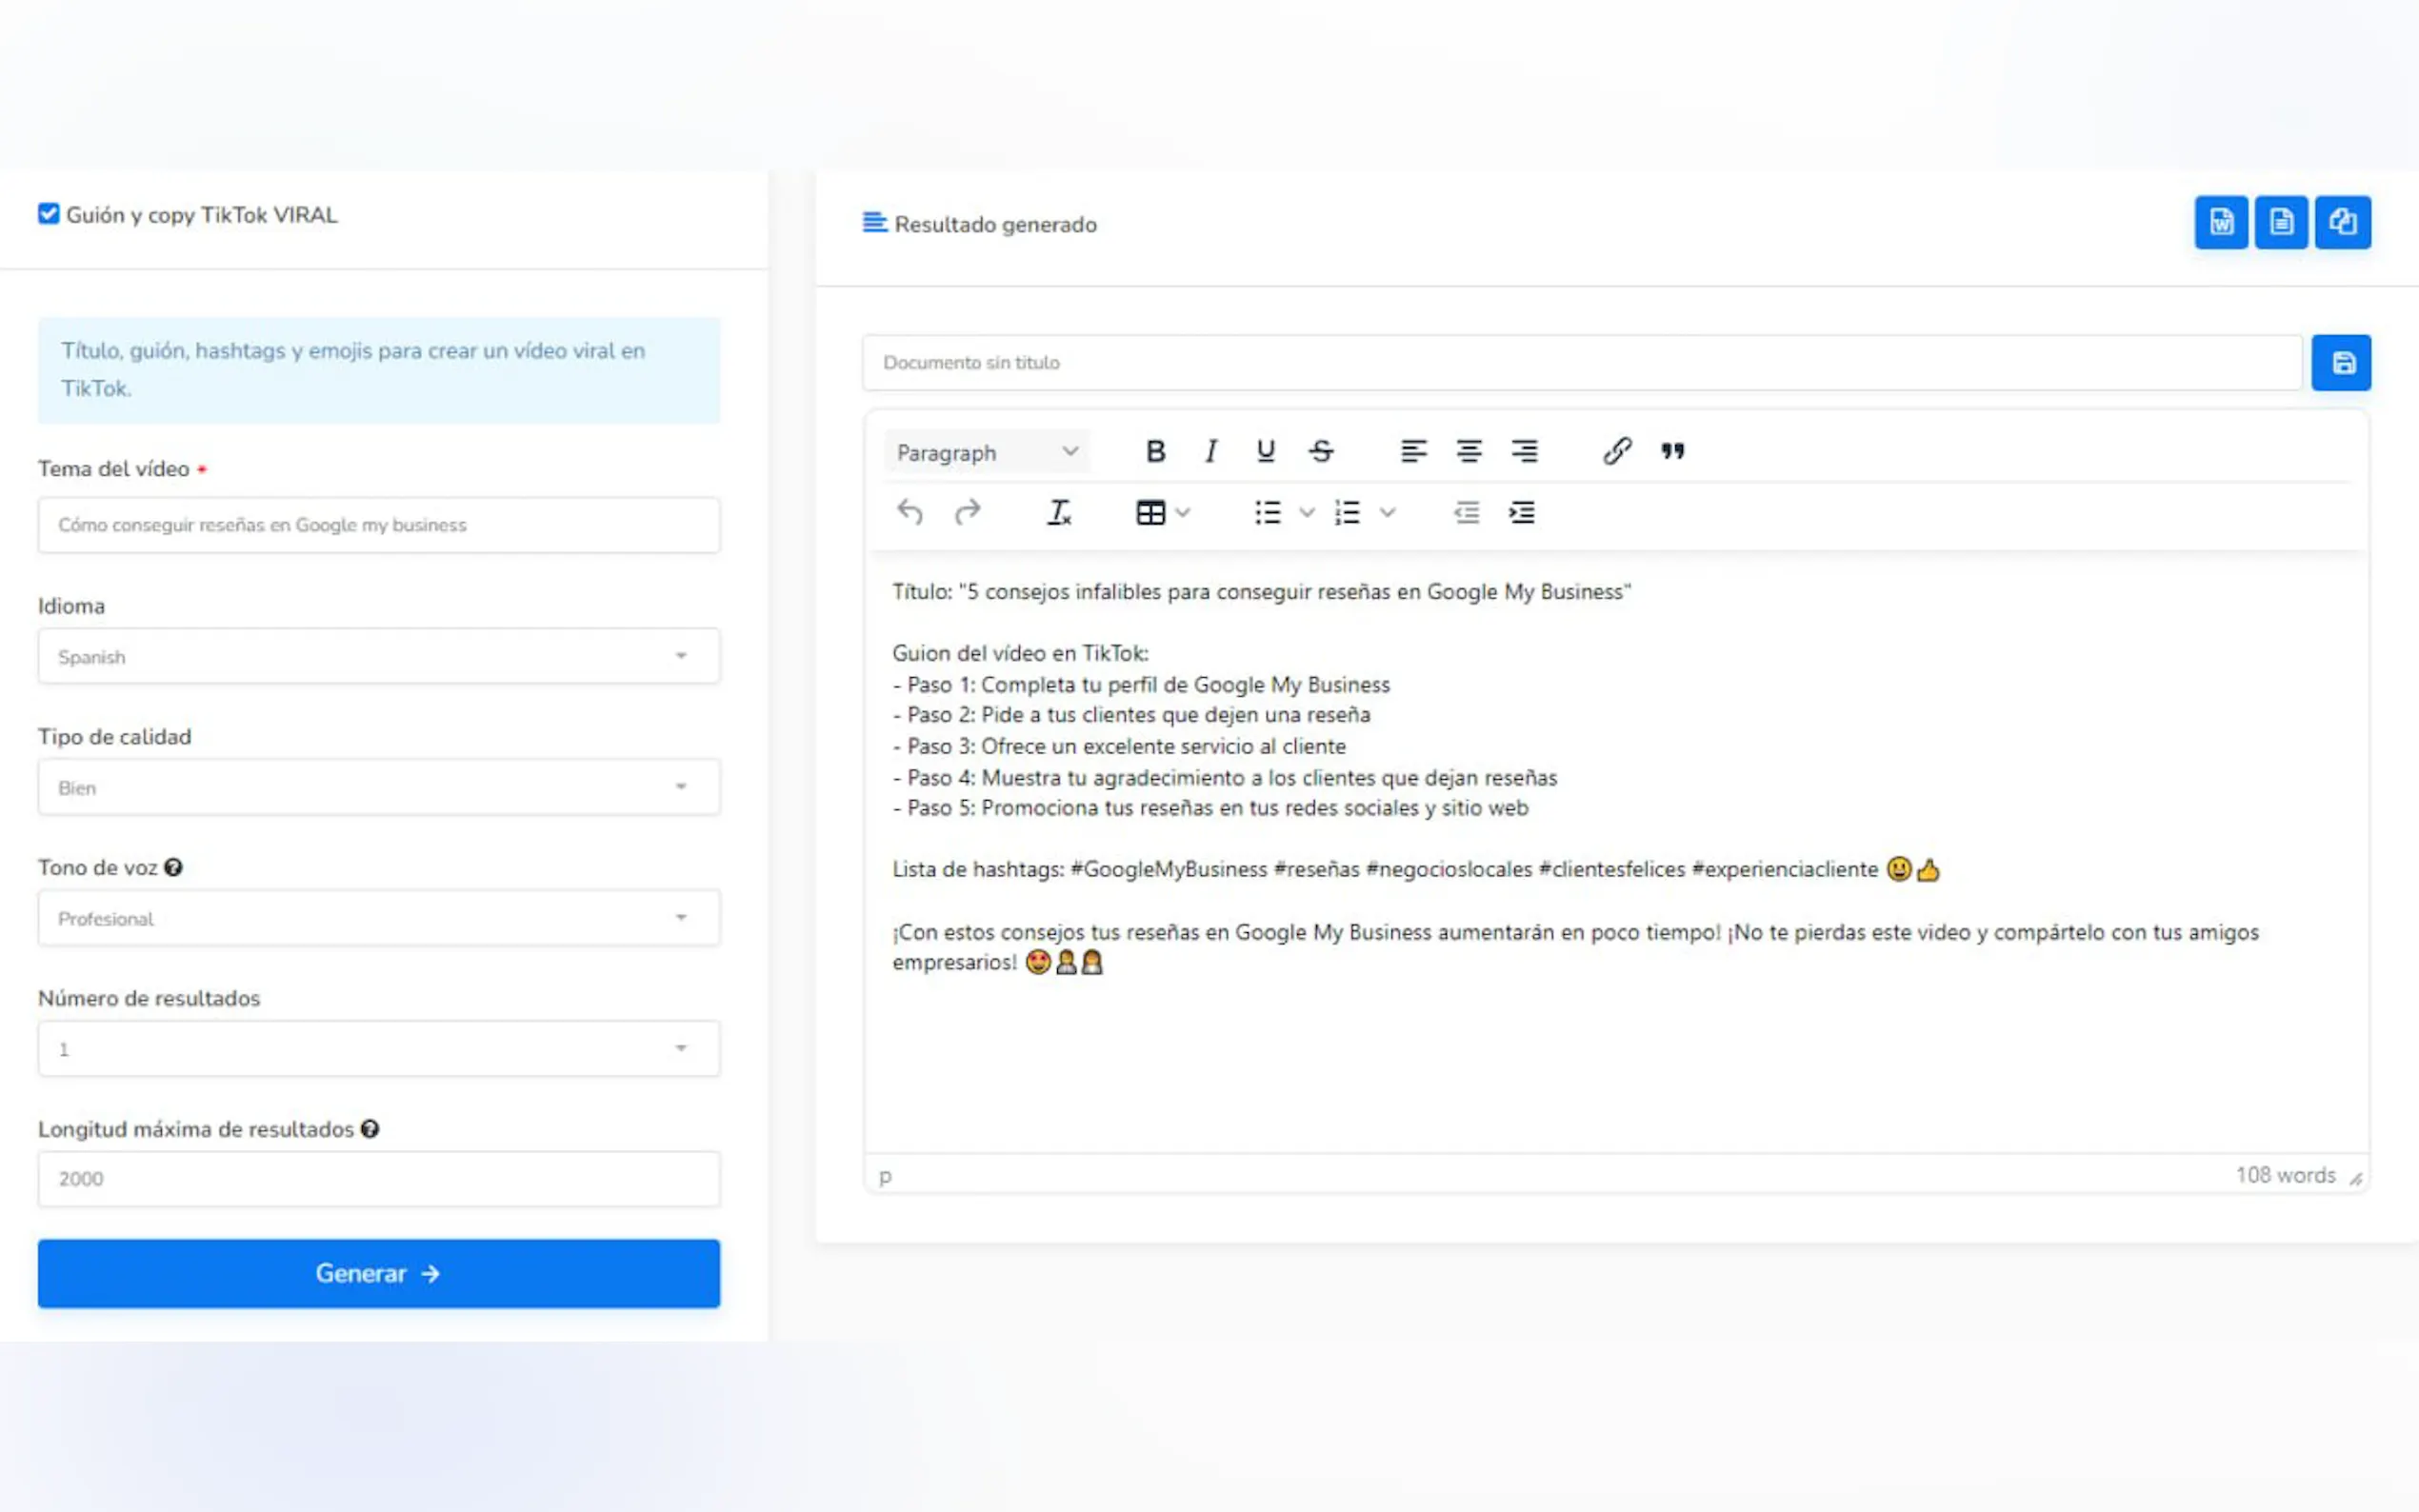
Task: Increase paragraph indent
Action: [x=1521, y=513]
